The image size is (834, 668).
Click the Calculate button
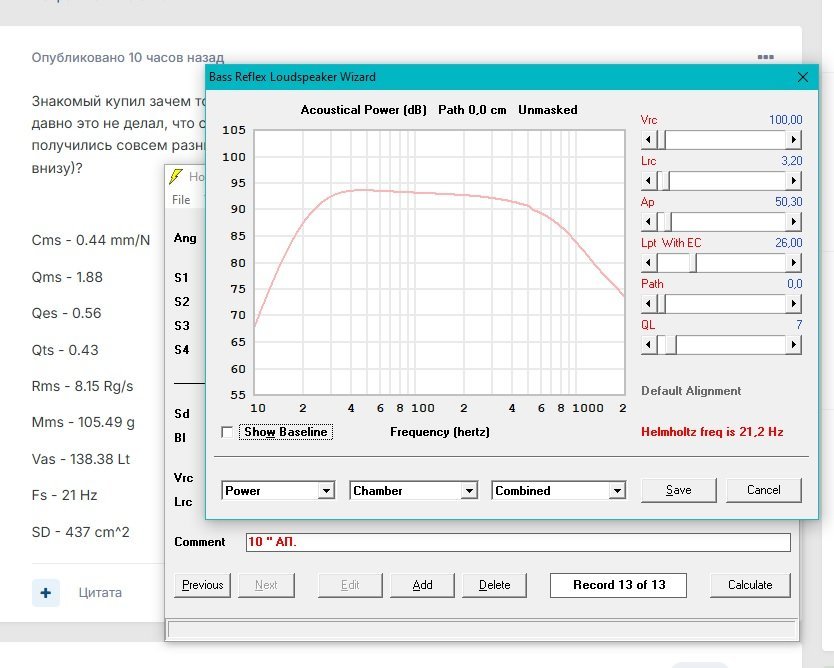click(750, 585)
